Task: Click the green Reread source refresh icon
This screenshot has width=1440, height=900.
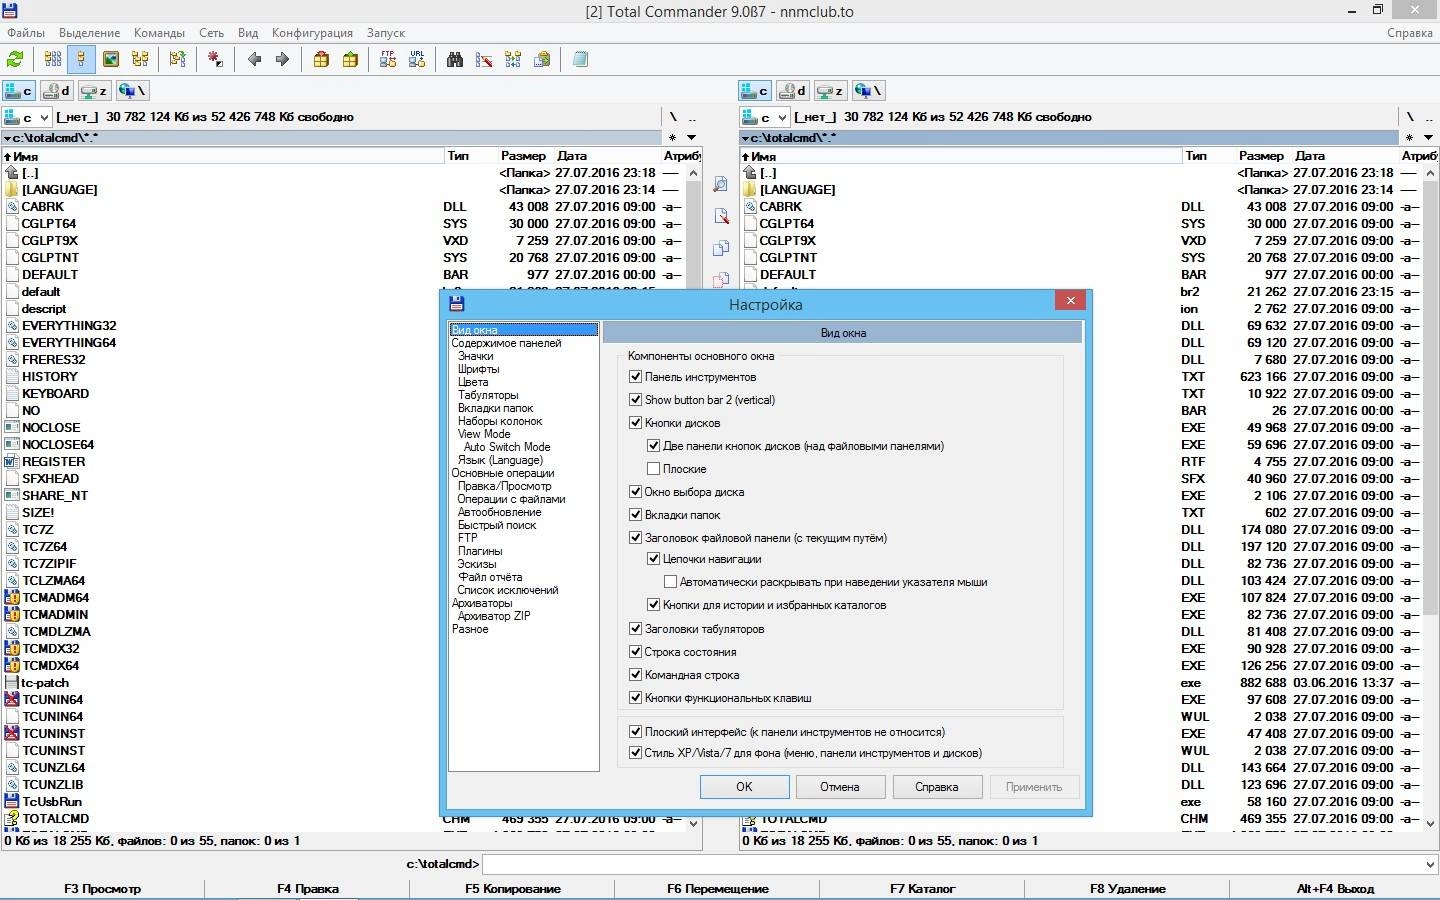Action: (15, 59)
